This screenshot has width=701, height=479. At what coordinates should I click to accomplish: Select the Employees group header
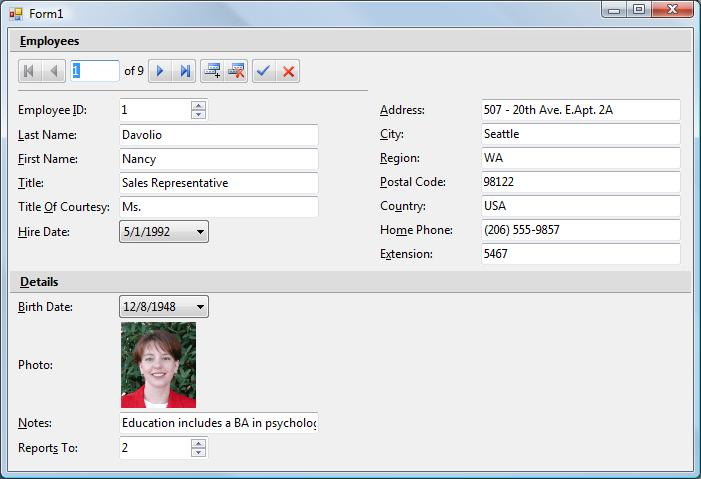(x=50, y=41)
